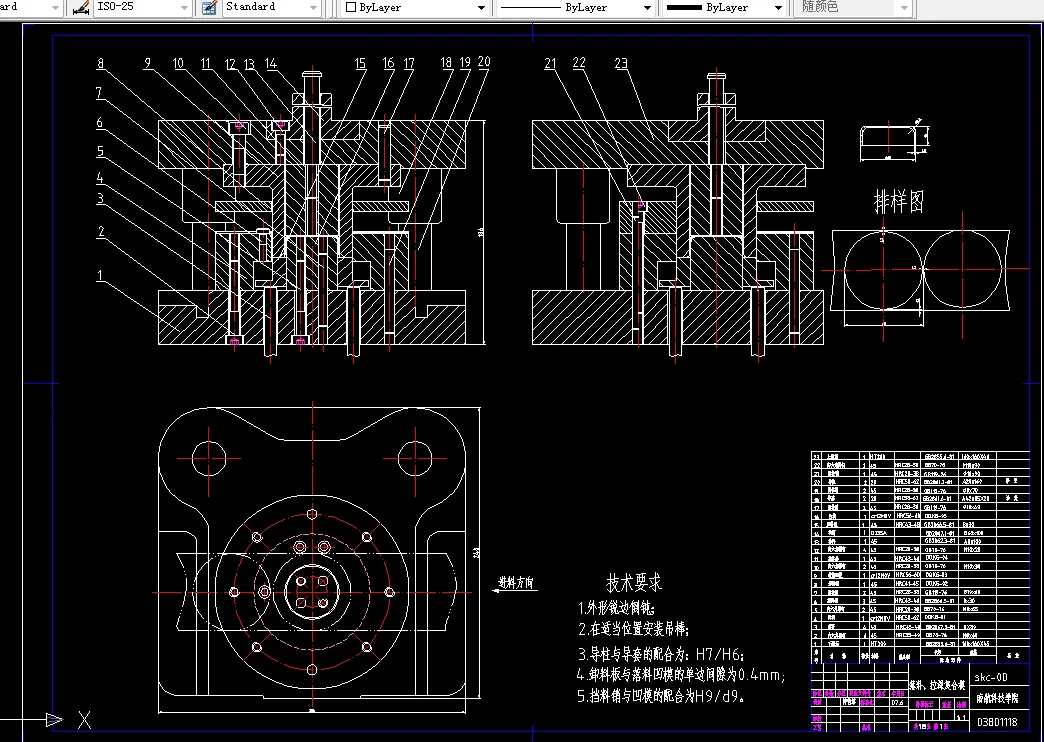
Task: Click the toolbar grip before color control
Action: (332, 7)
